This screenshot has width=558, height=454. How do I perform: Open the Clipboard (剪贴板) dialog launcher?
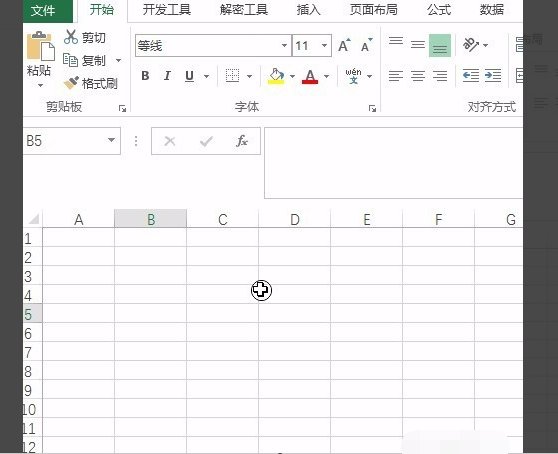click(122, 108)
